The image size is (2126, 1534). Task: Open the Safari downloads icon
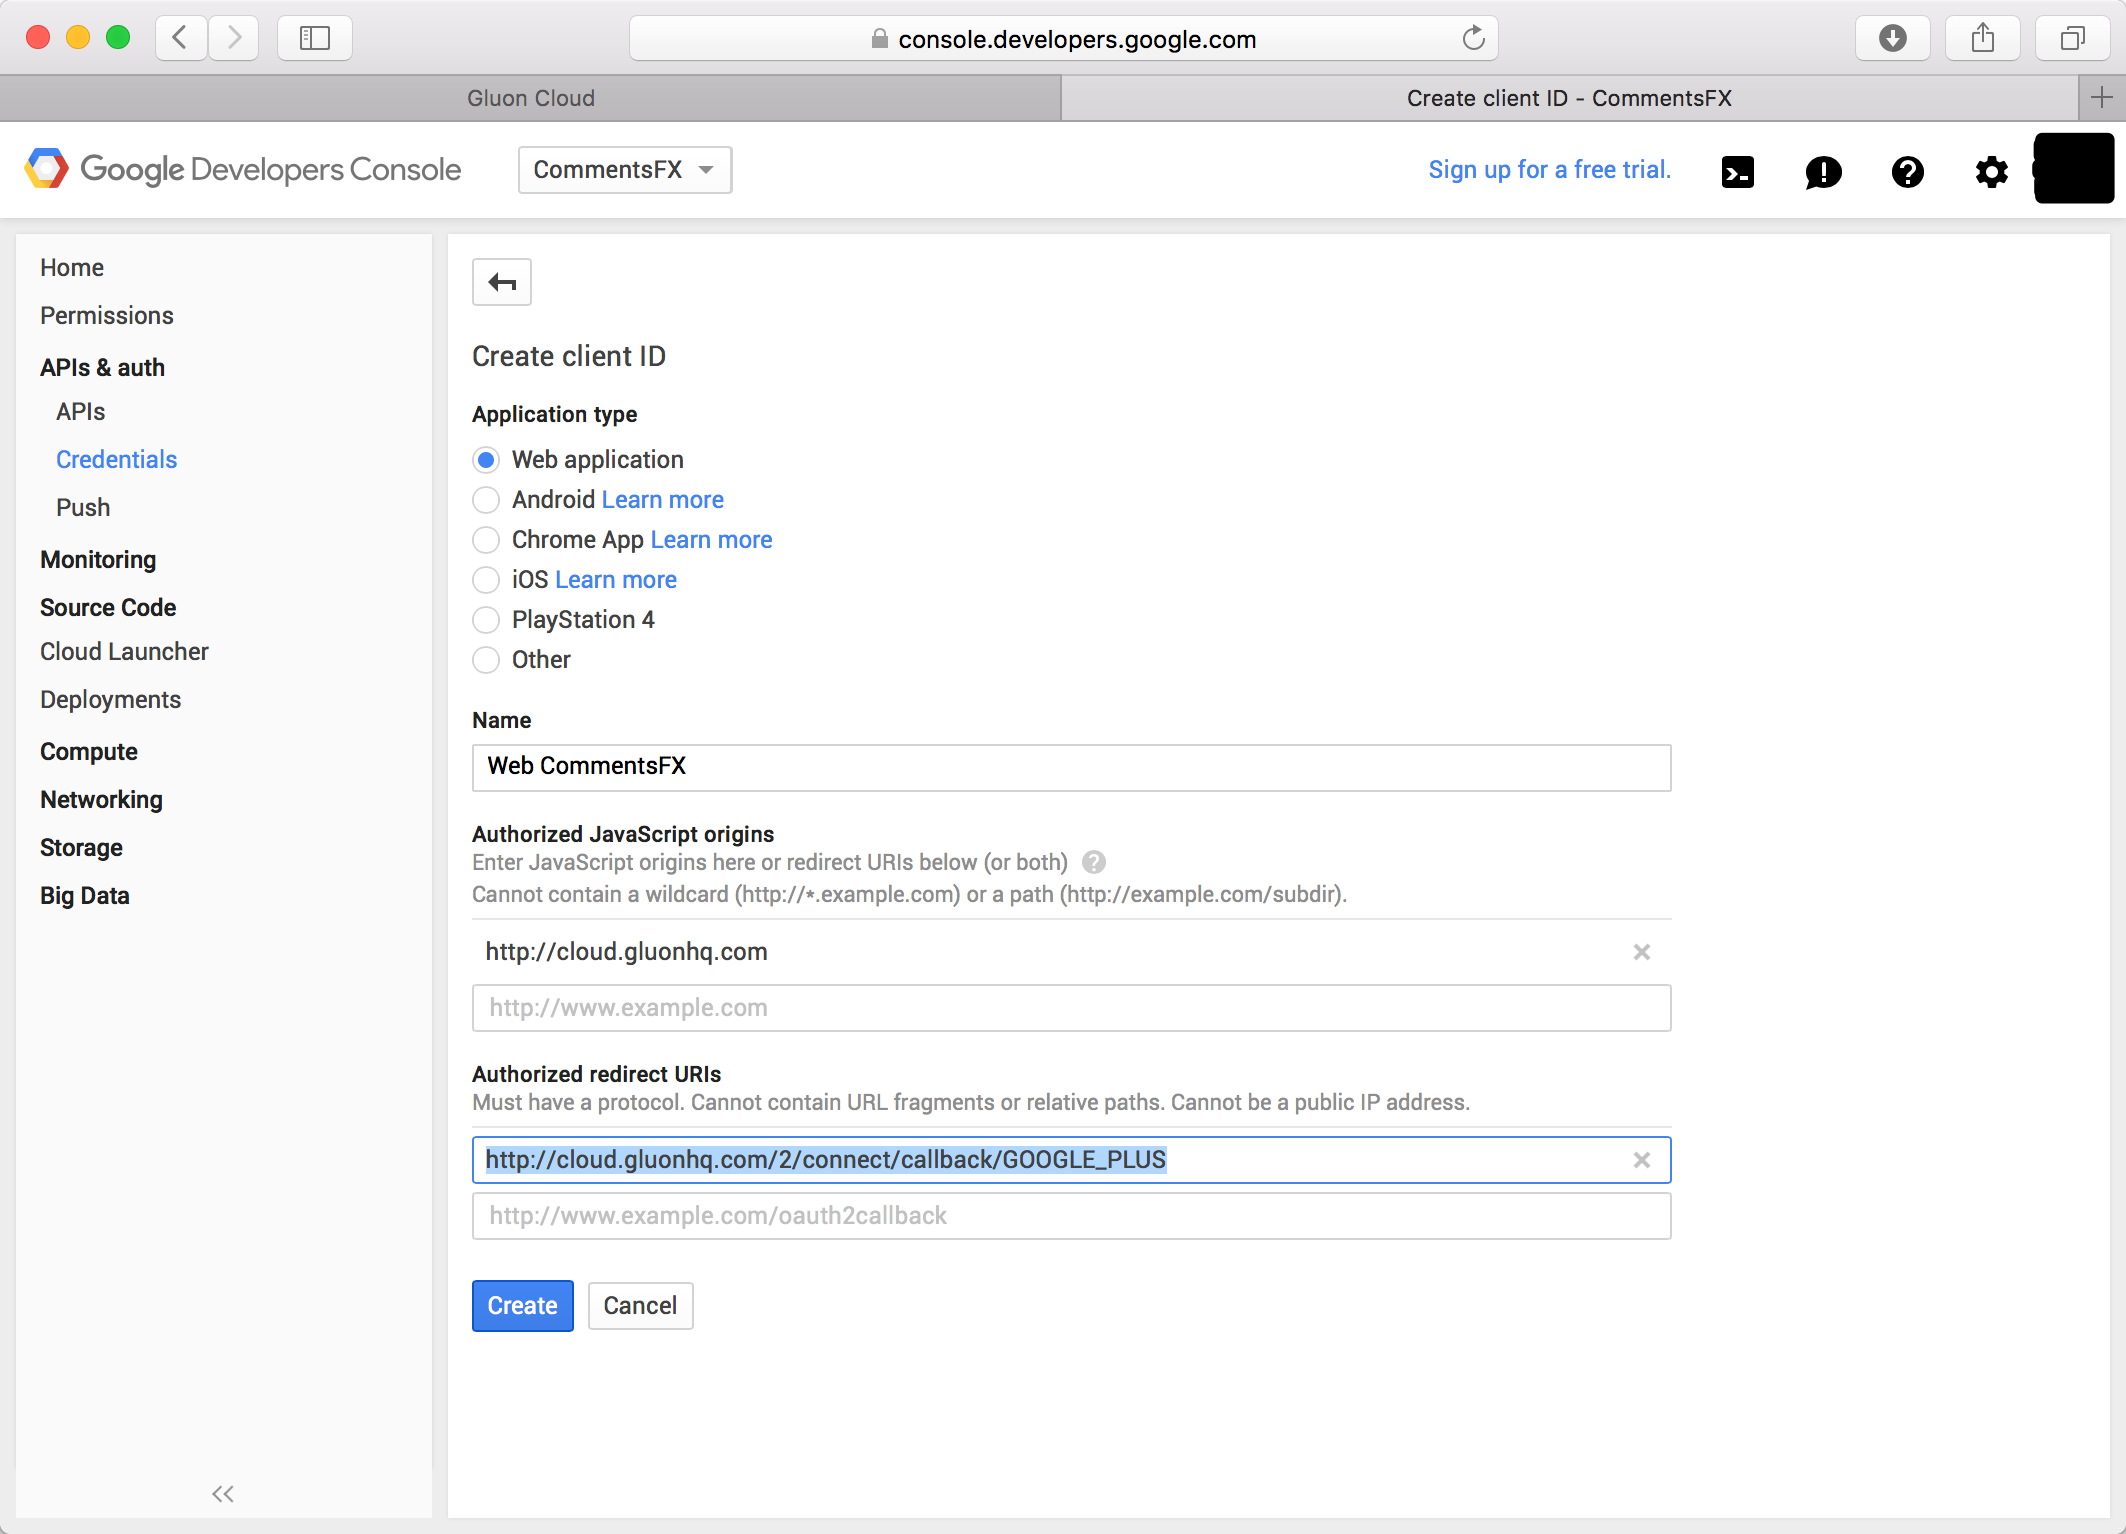1893,38
